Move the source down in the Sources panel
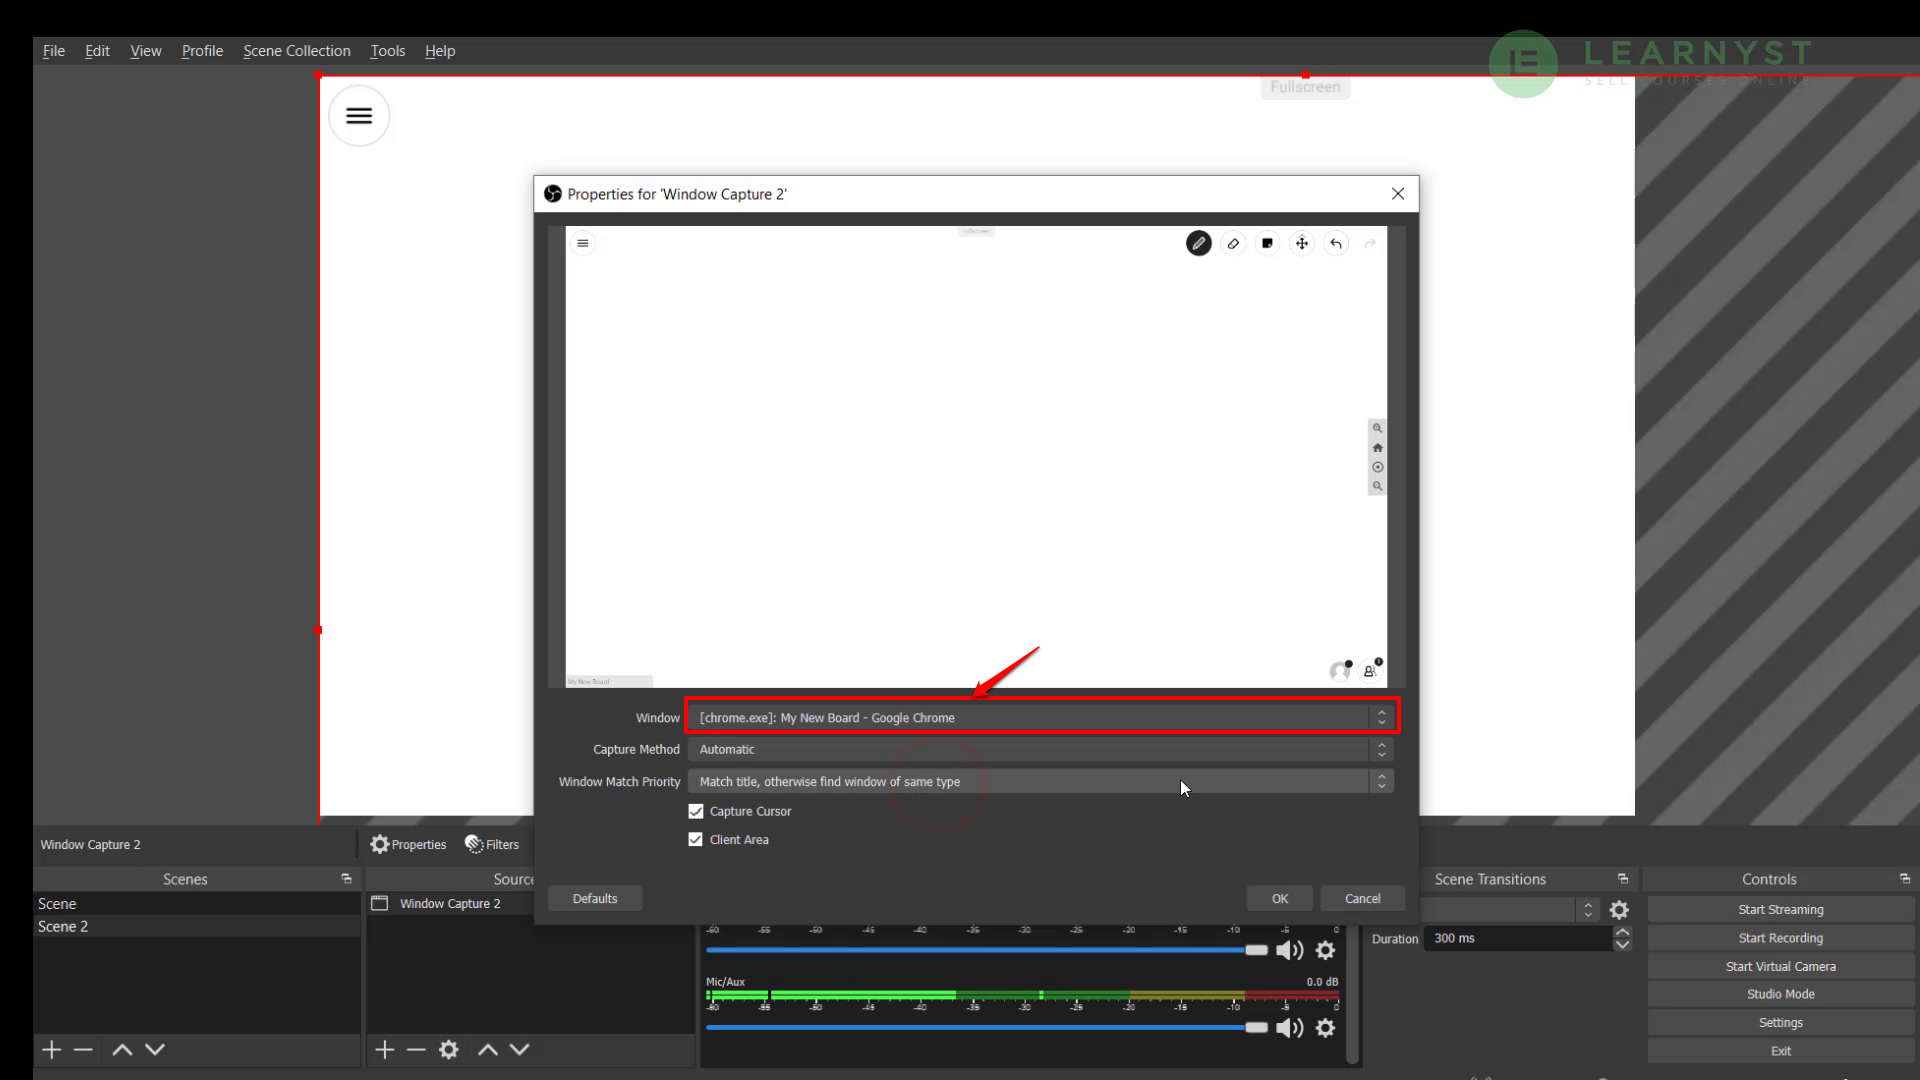 (520, 1049)
